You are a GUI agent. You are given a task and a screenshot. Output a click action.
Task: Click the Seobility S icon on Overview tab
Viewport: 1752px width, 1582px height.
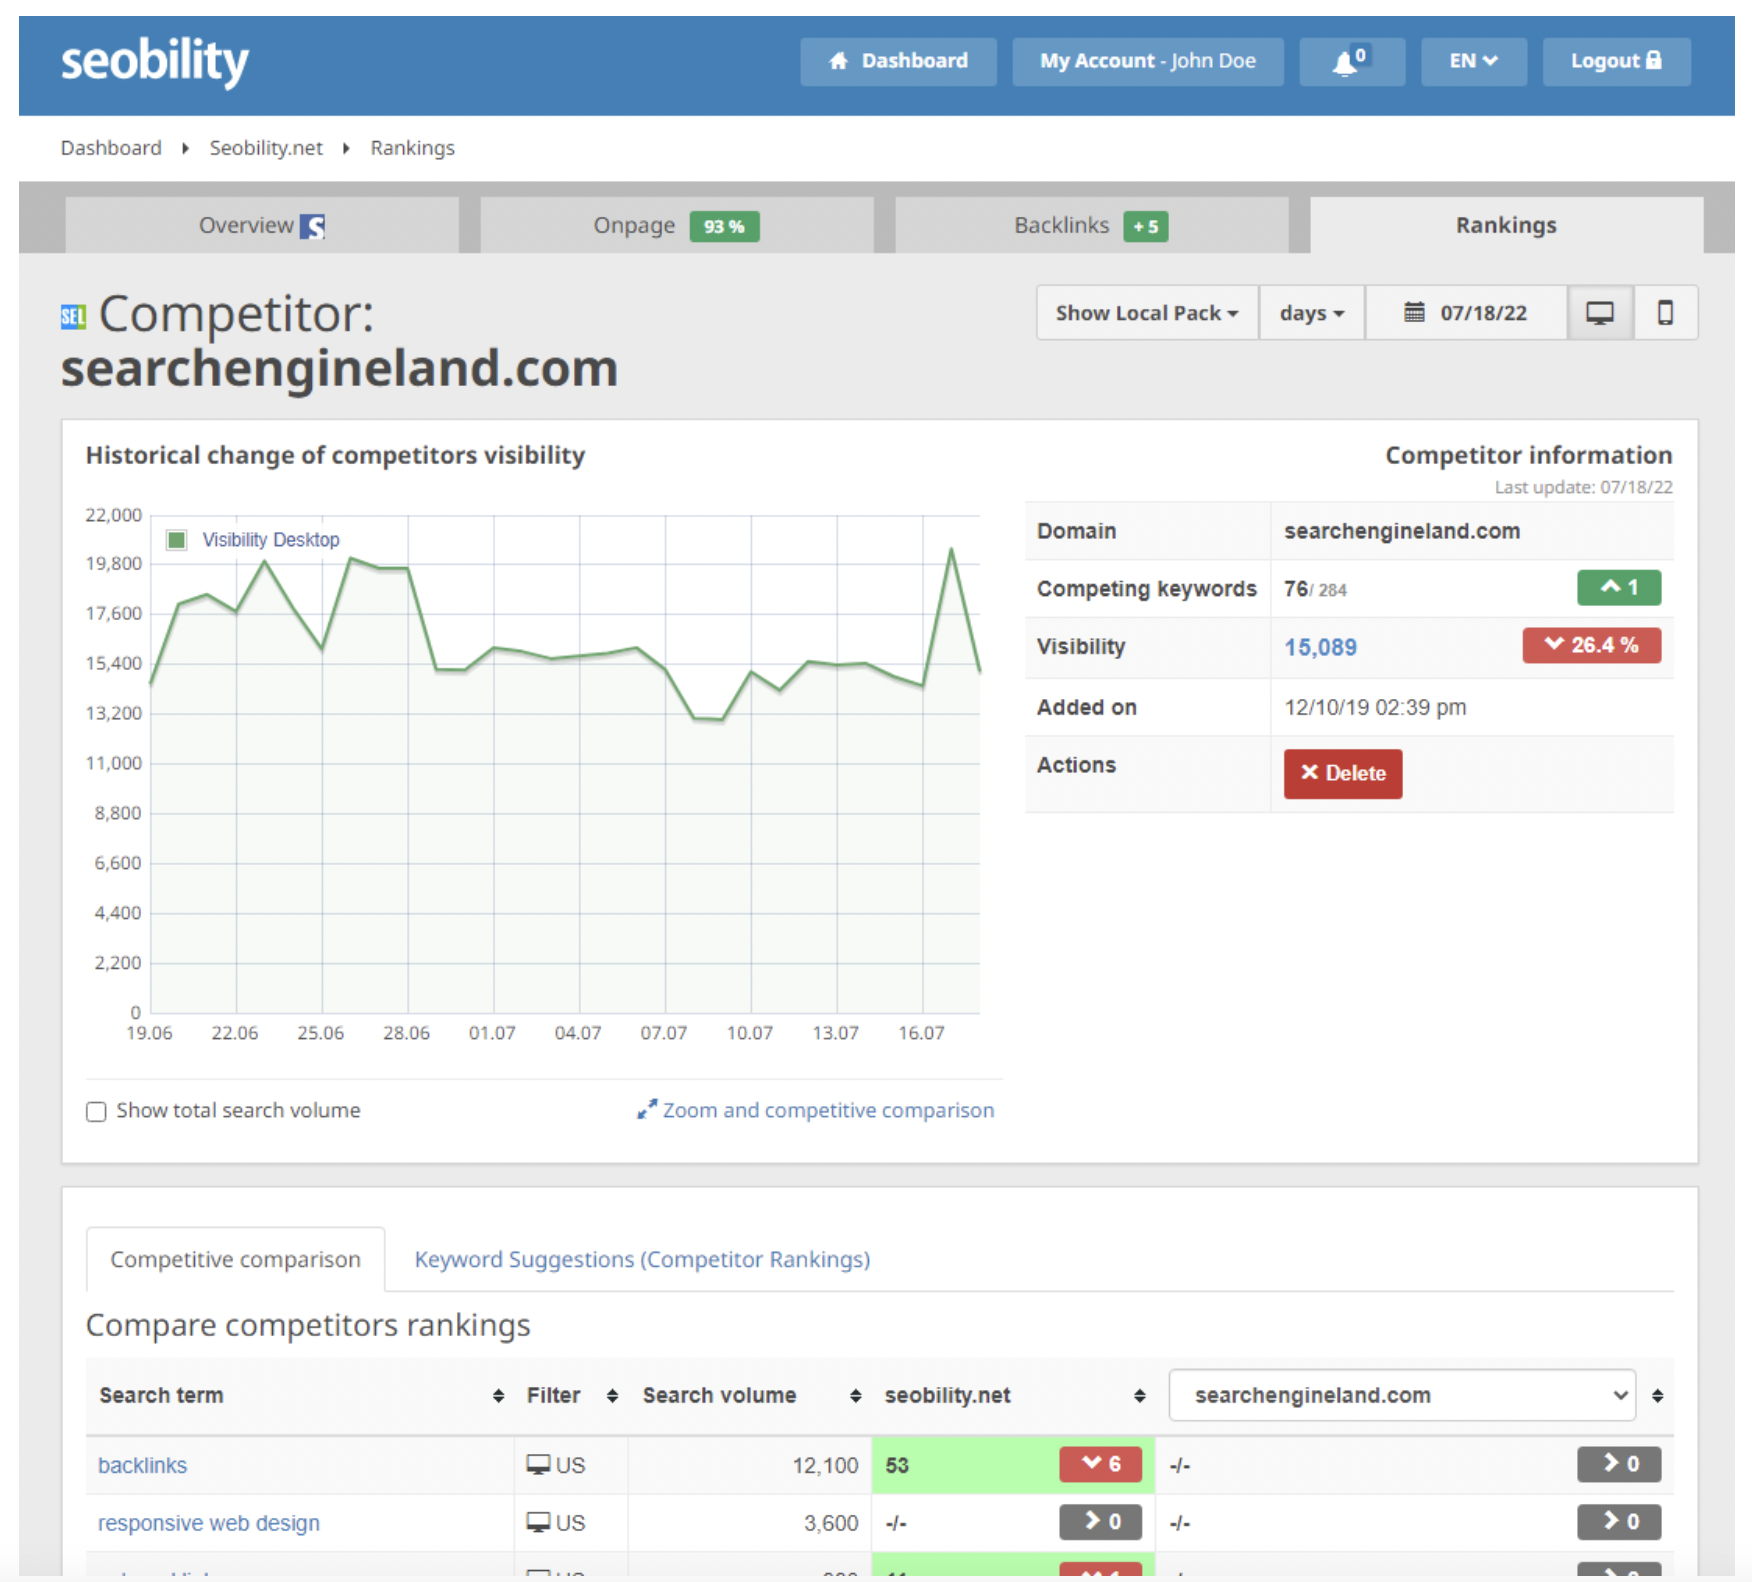[x=313, y=227]
